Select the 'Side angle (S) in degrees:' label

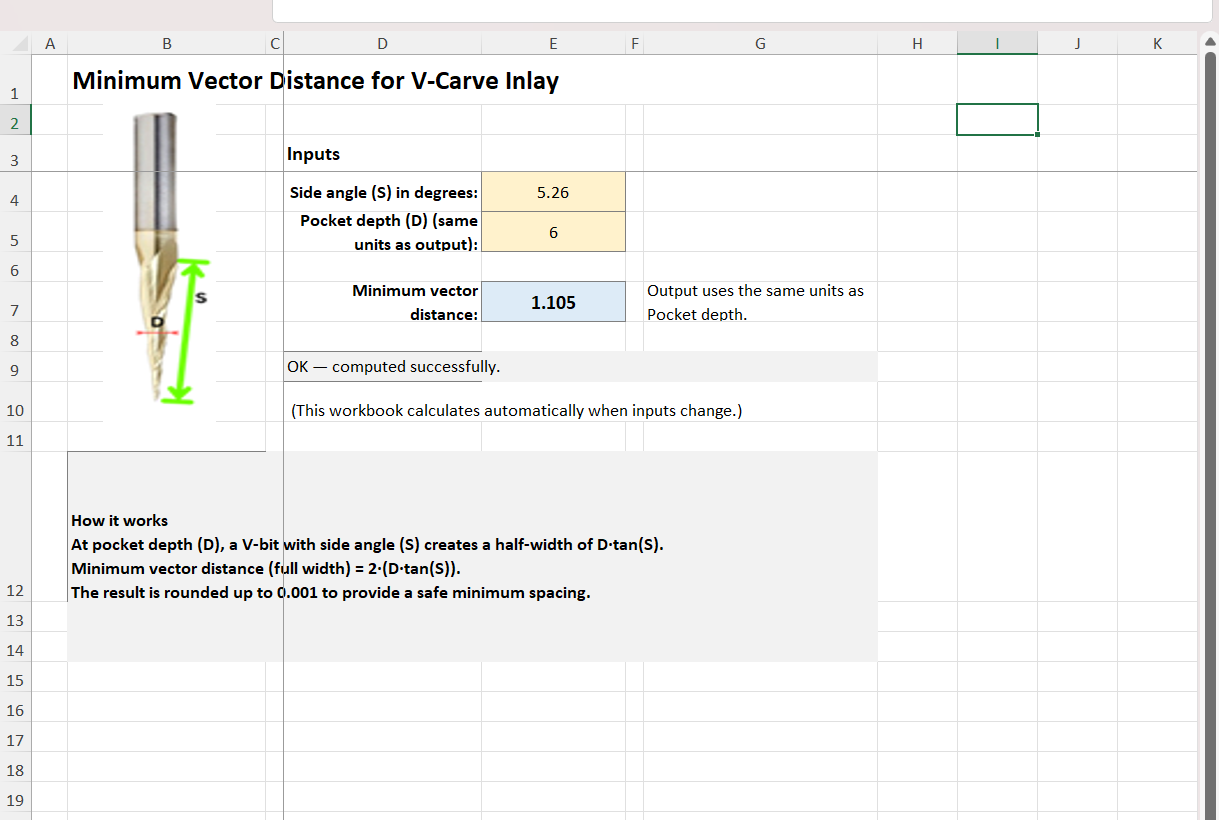coord(382,192)
